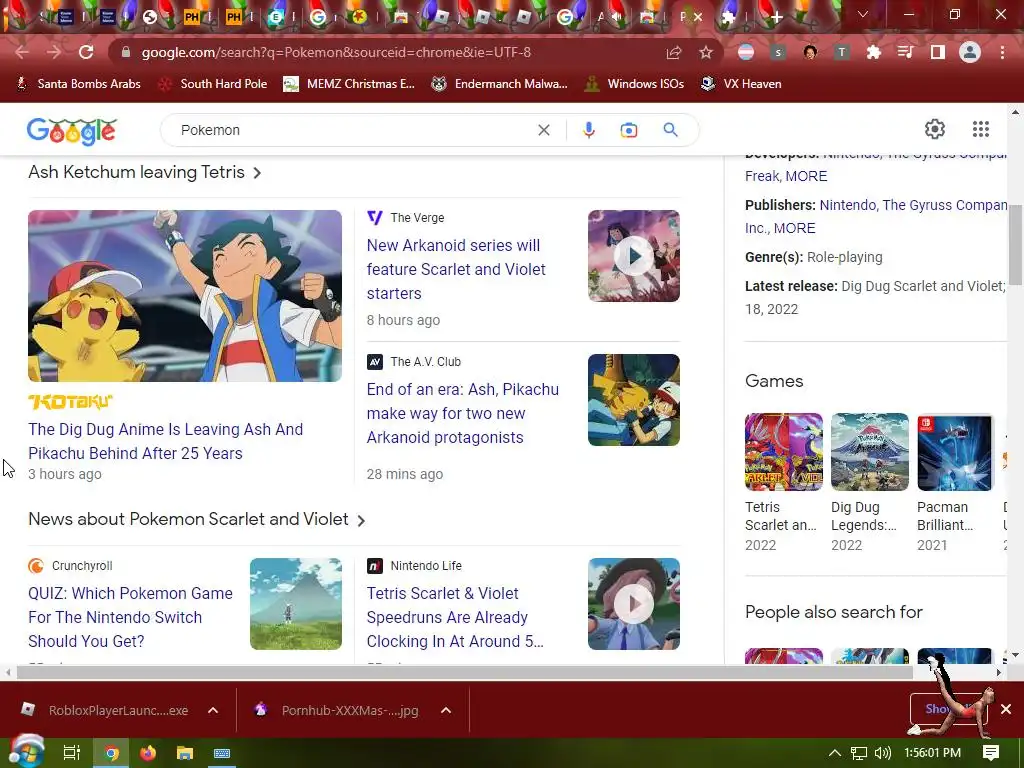Open File Explorer from the taskbar
Screen dimensions: 1024x768
tap(185, 753)
